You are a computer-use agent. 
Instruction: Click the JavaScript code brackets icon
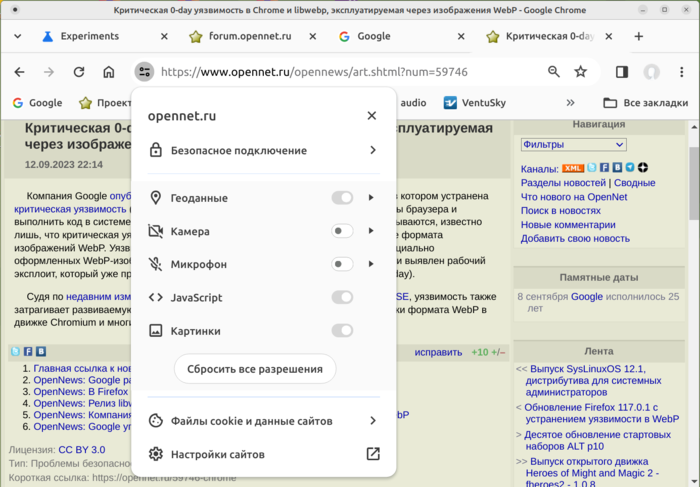[x=155, y=297]
